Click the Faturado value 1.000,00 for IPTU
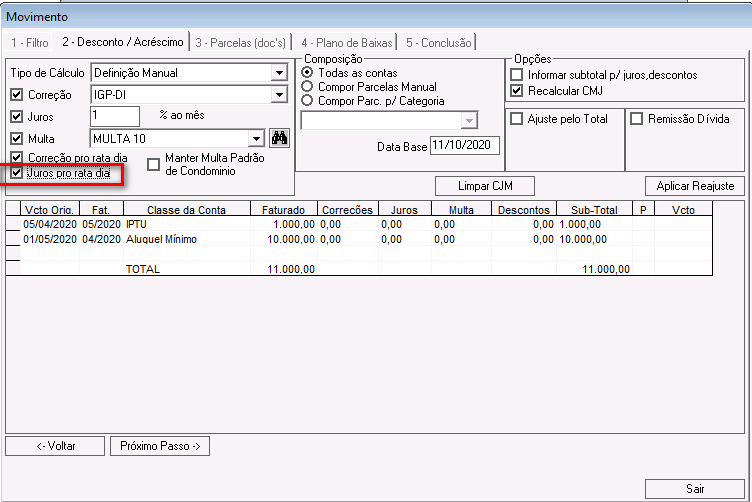The width and height of the screenshot is (752, 502). (x=283, y=224)
